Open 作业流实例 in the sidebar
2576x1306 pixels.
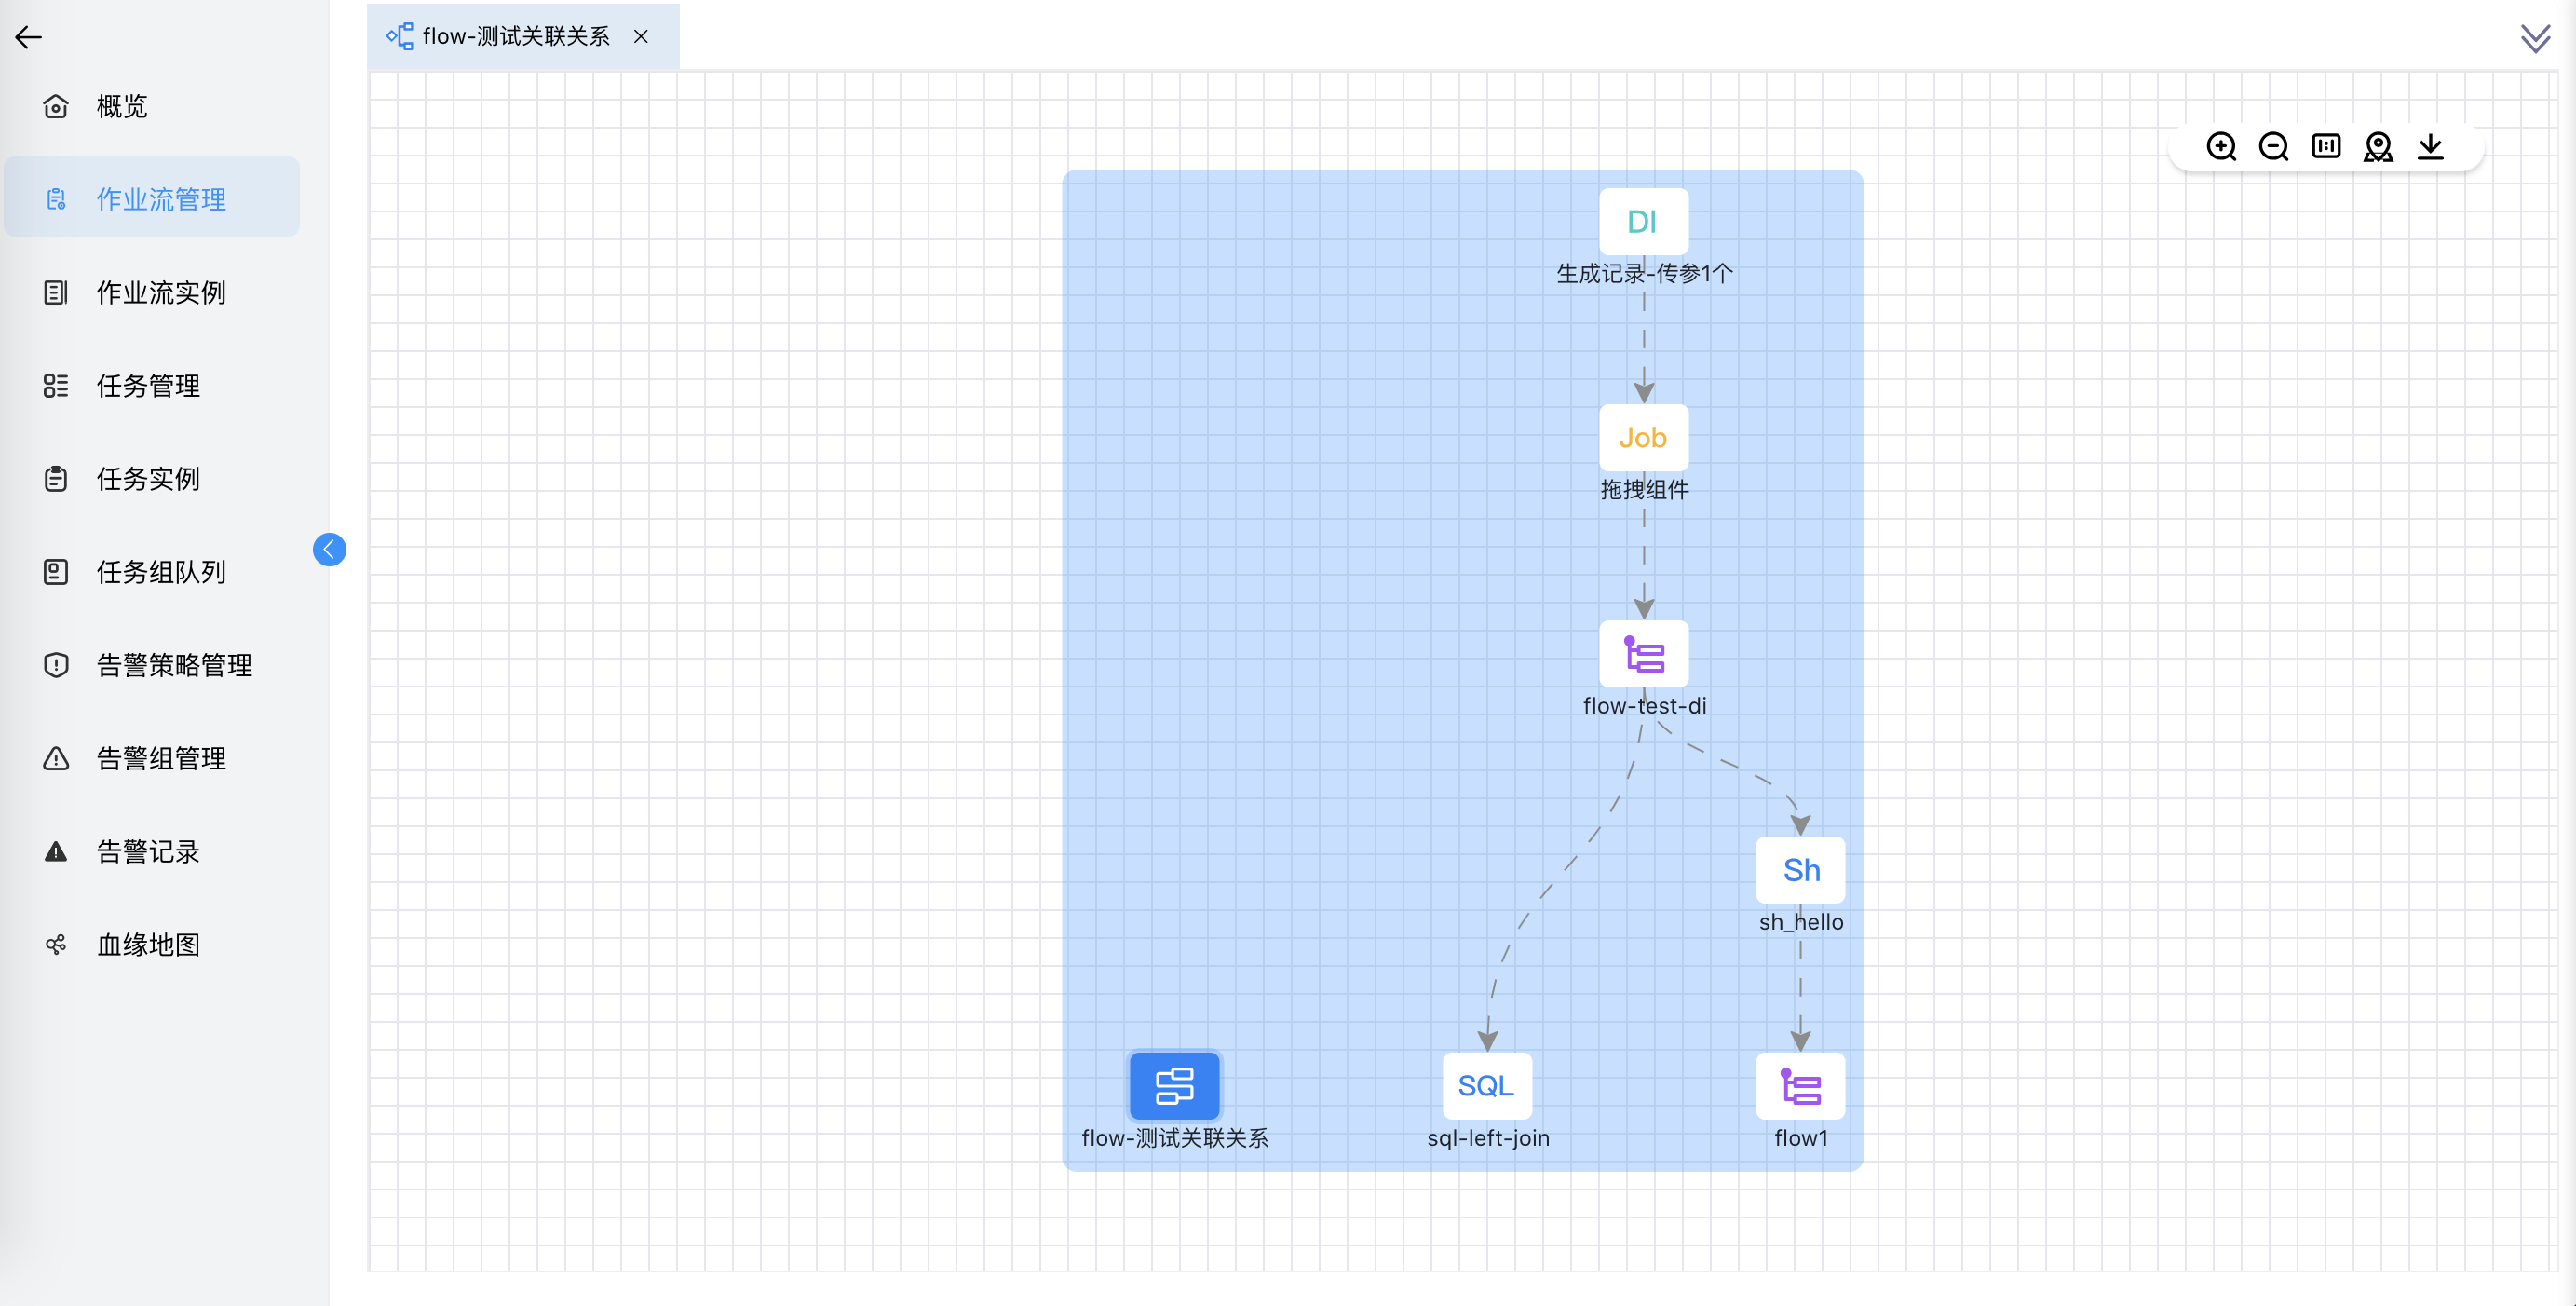[160, 293]
